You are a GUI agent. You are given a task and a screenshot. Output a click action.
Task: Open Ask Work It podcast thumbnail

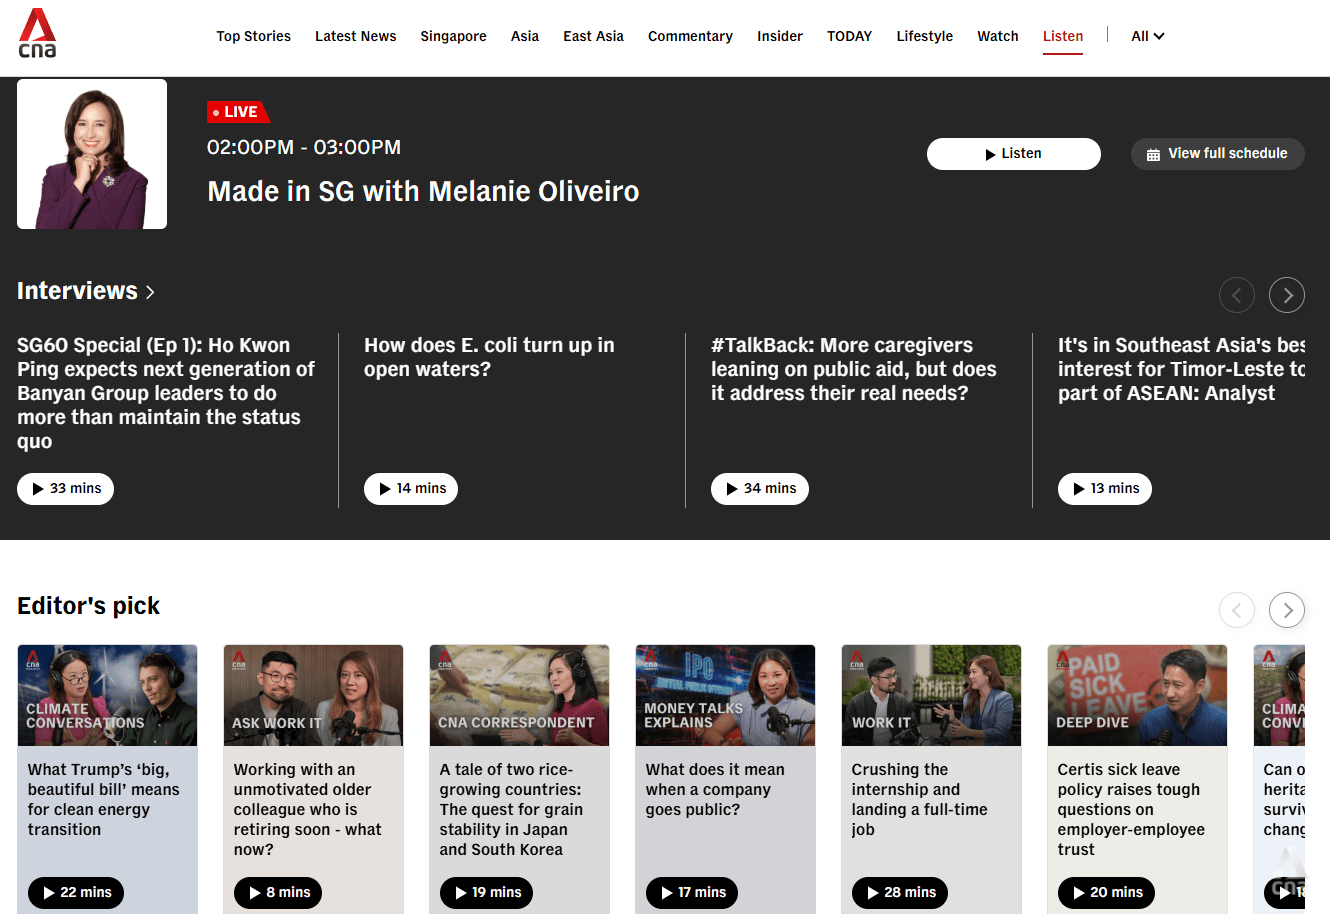tap(313, 695)
